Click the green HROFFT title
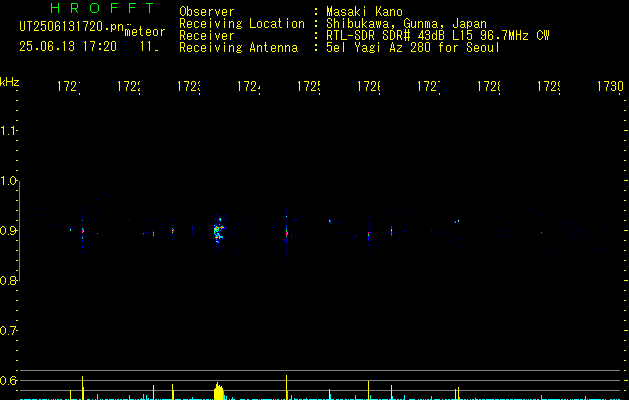 (102, 8)
